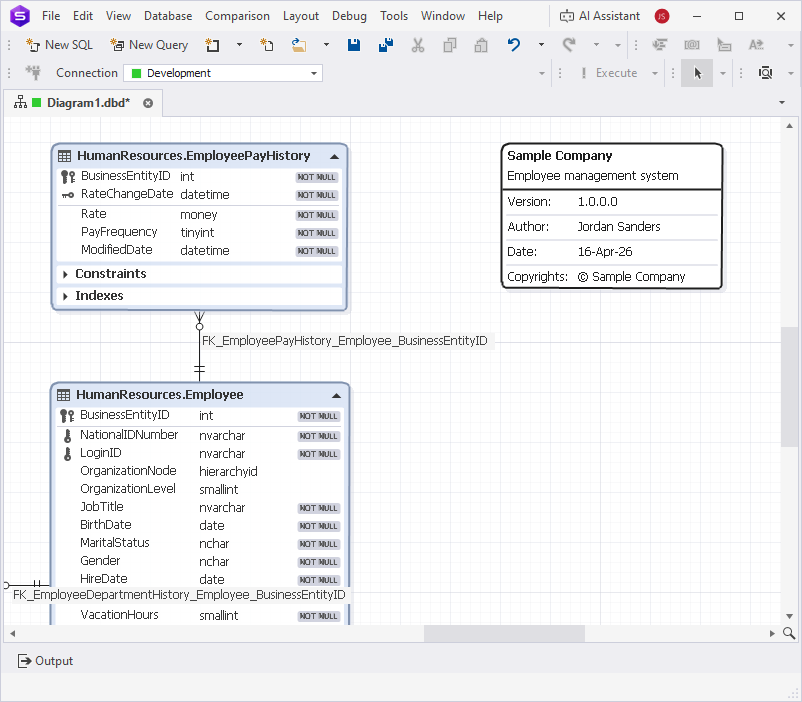The height and width of the screenshot is (702, 802).
Task: Click the connection plug icon
Action: click(x=34, y=73)
